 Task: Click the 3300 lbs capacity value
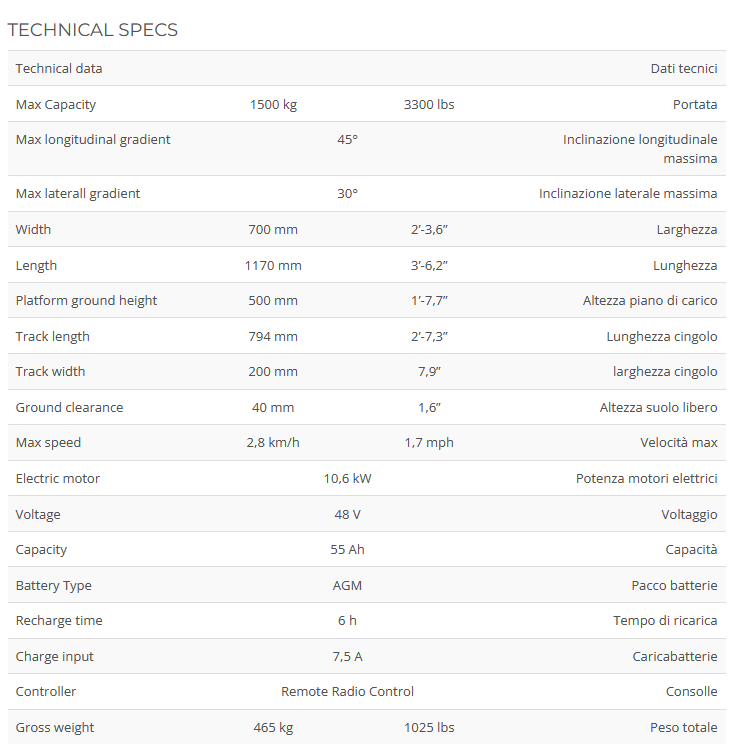click(x=429, y=104)
